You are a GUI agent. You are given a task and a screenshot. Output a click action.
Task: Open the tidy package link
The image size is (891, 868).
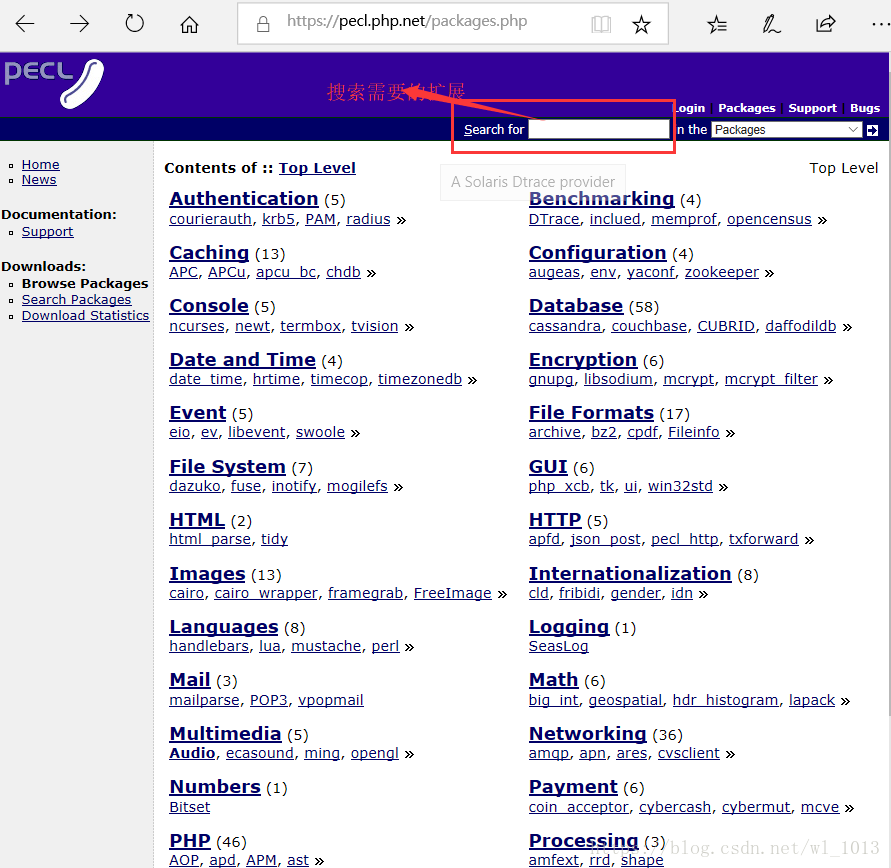[274, 539]
